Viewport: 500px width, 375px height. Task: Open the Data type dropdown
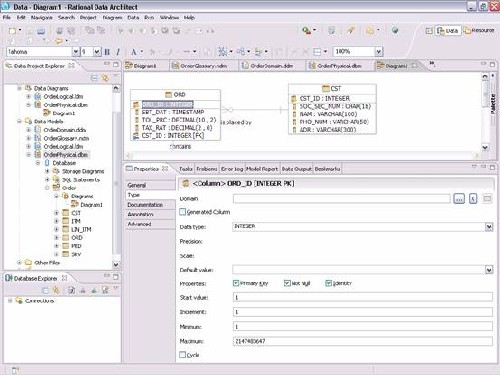[x=489, y=227]
